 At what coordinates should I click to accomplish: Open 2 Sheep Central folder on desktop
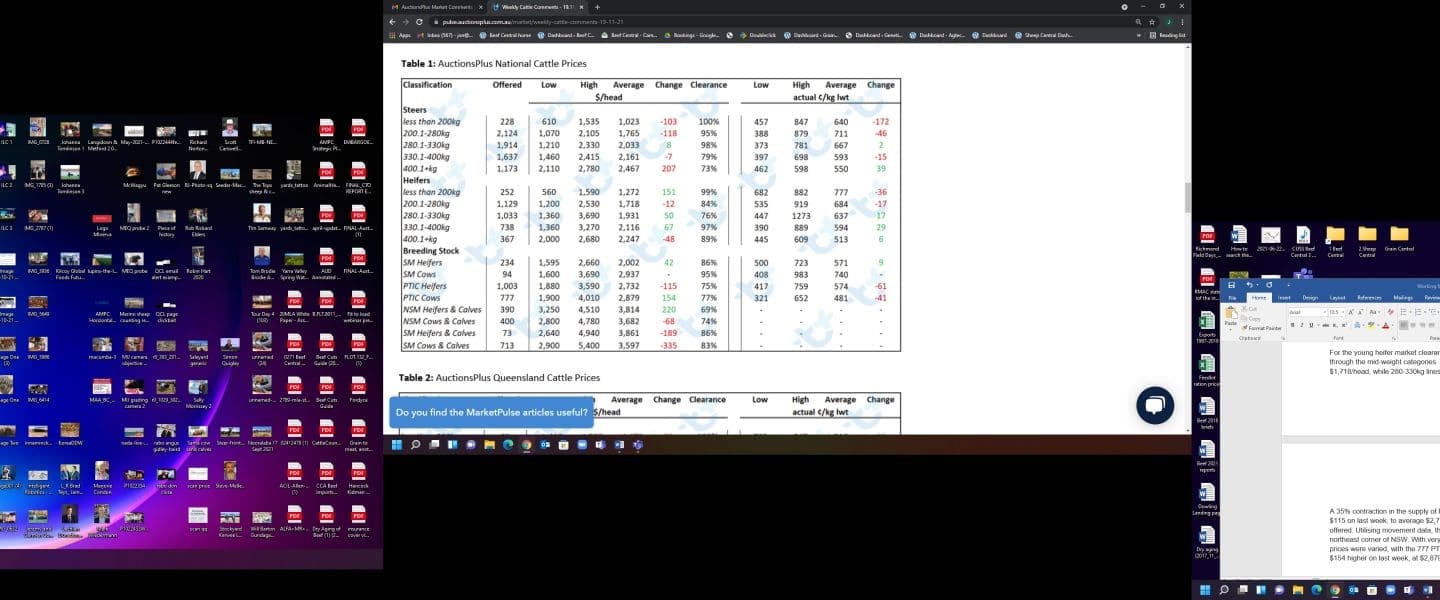coord(1367,241)
